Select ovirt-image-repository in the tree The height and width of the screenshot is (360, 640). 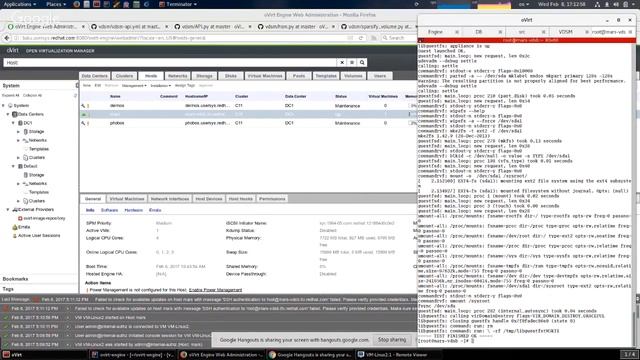click(44, 218)
